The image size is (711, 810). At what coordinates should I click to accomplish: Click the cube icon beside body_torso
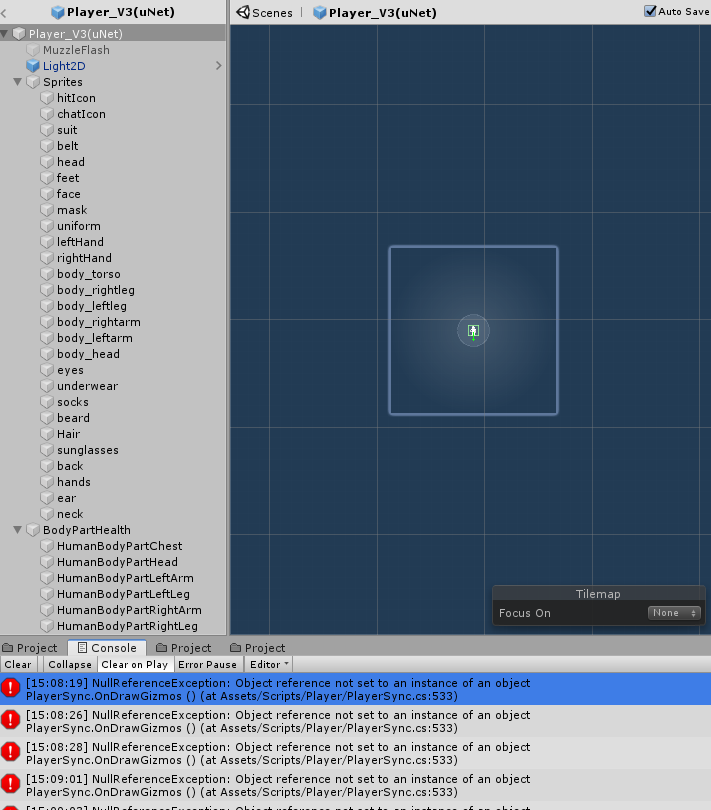pyautogui.click(x=47, y=274)
